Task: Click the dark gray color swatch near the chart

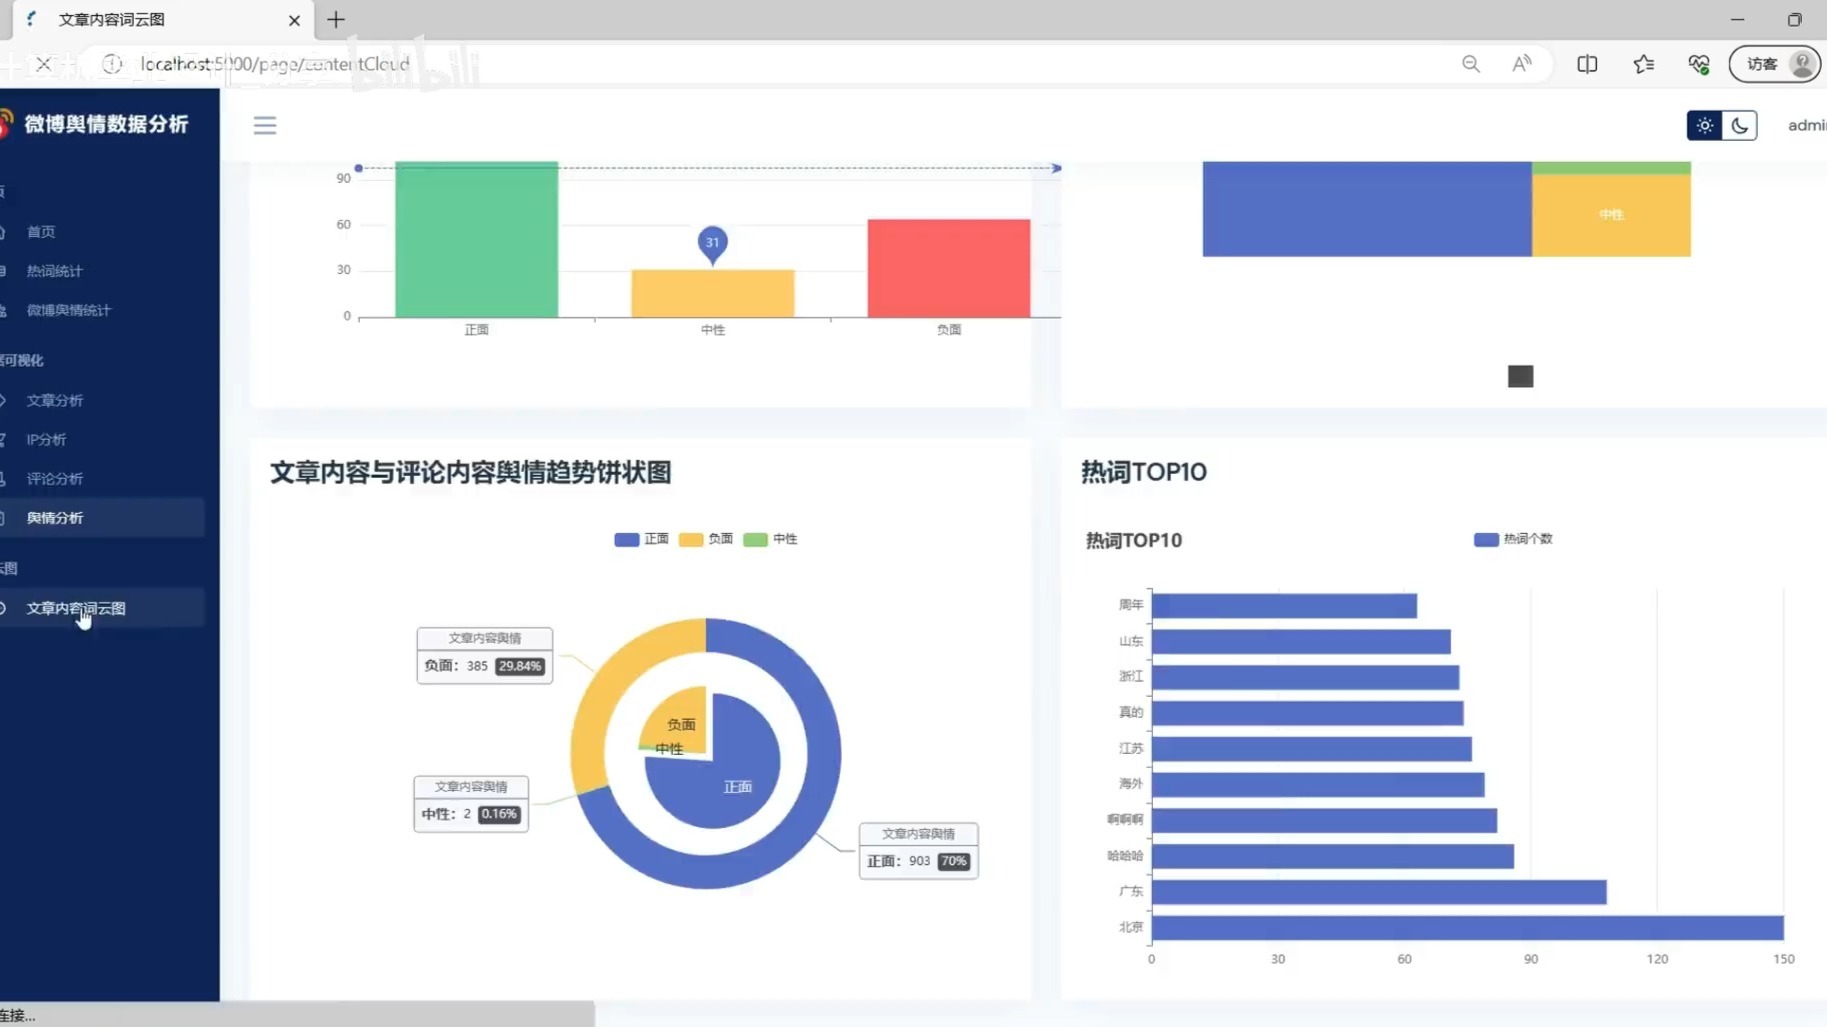Action: (1520, 376)
